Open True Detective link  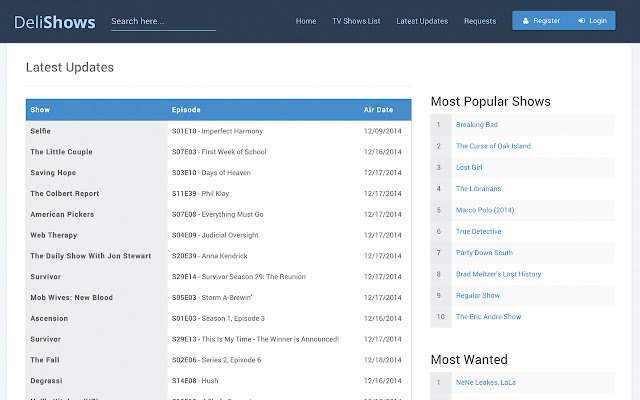[478, 231]
